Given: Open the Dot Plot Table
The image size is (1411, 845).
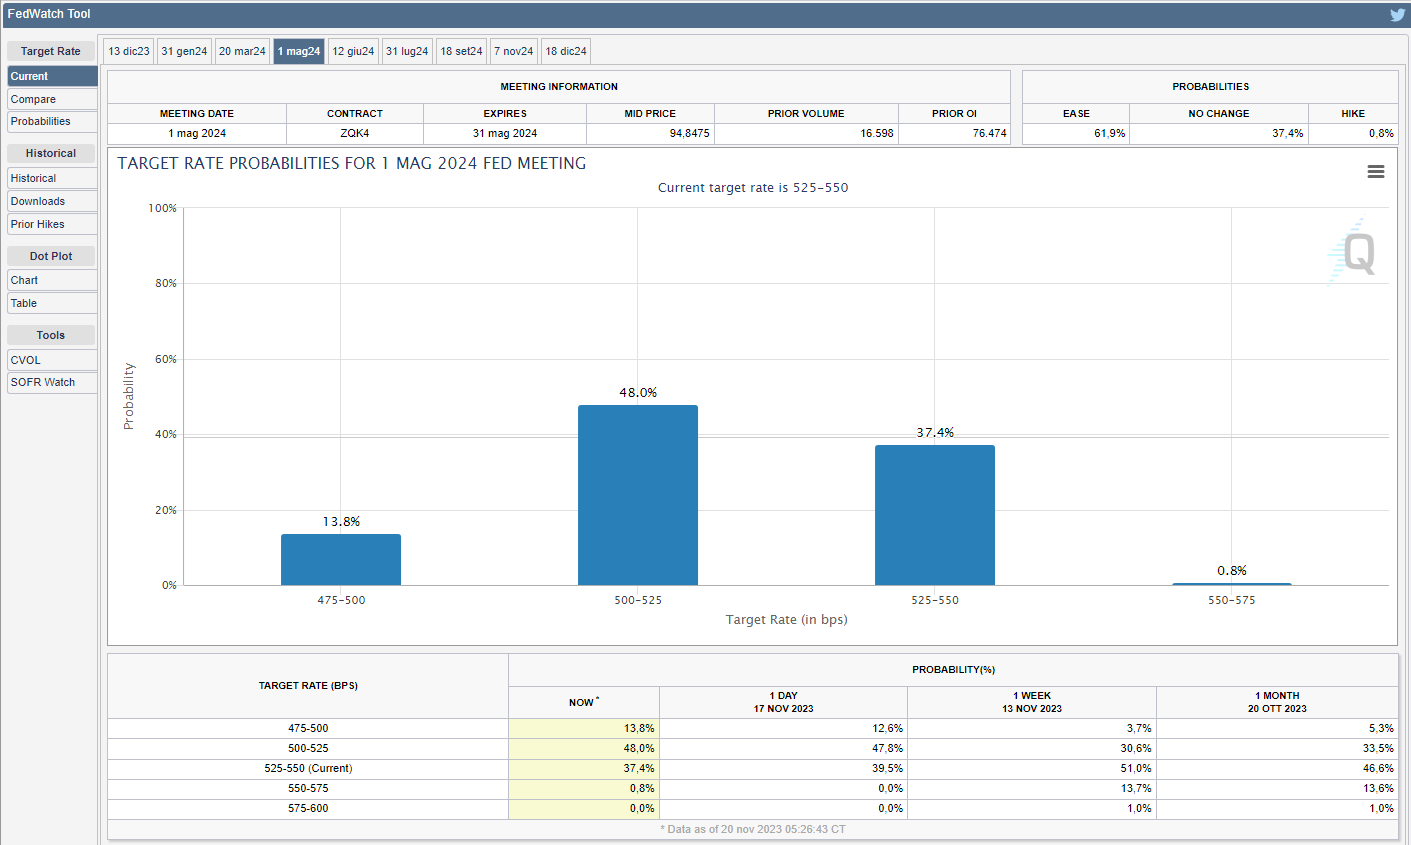Looking at the screenshot, I should coord(52,303).
